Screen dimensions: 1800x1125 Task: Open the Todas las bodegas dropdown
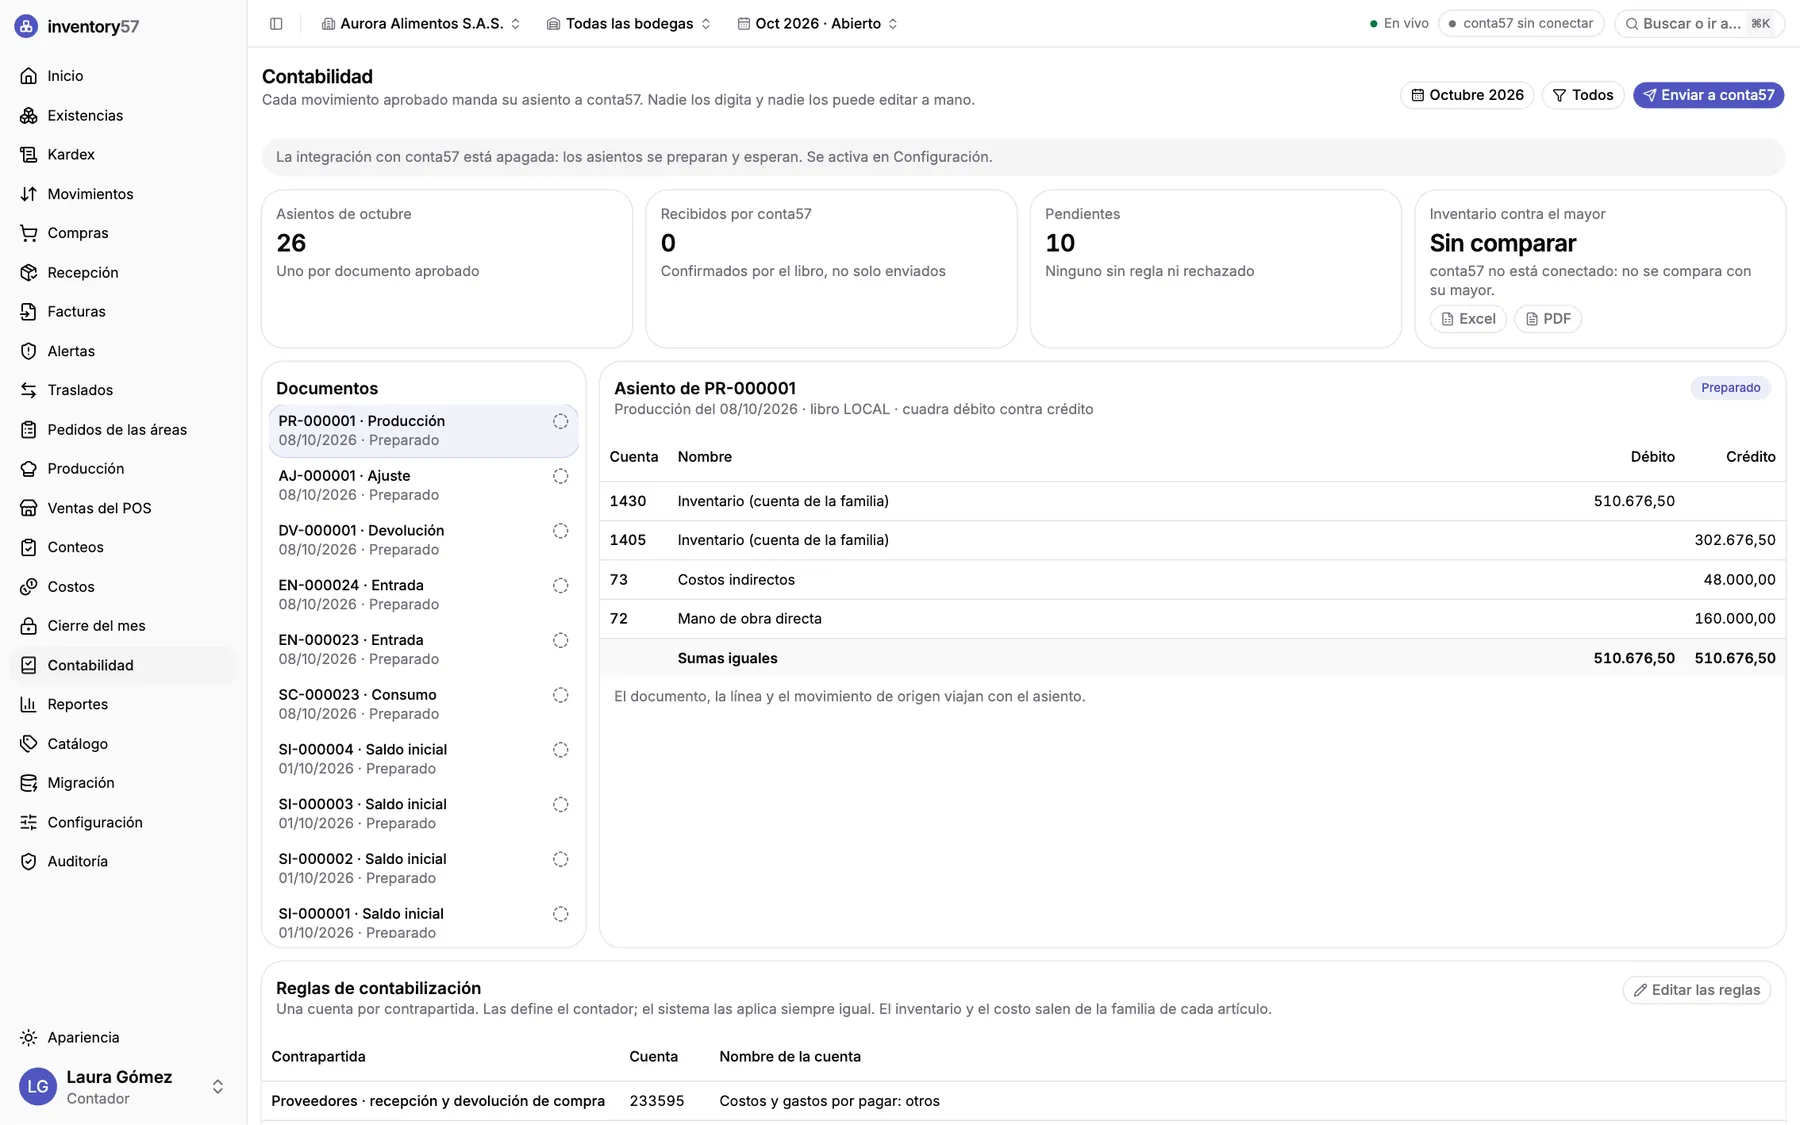(629, 24)
